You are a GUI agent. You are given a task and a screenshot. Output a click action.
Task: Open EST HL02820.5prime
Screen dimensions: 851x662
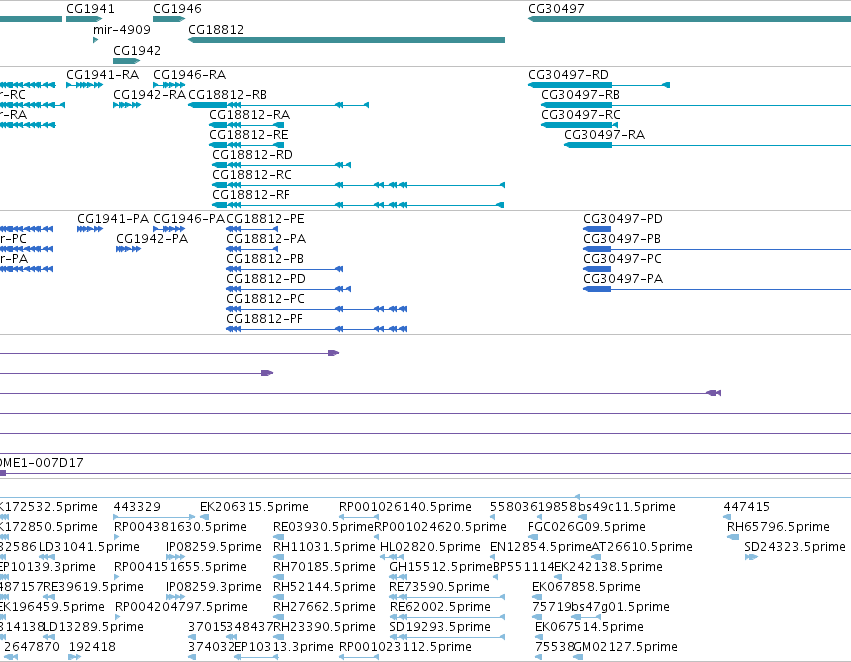(430, 547)
